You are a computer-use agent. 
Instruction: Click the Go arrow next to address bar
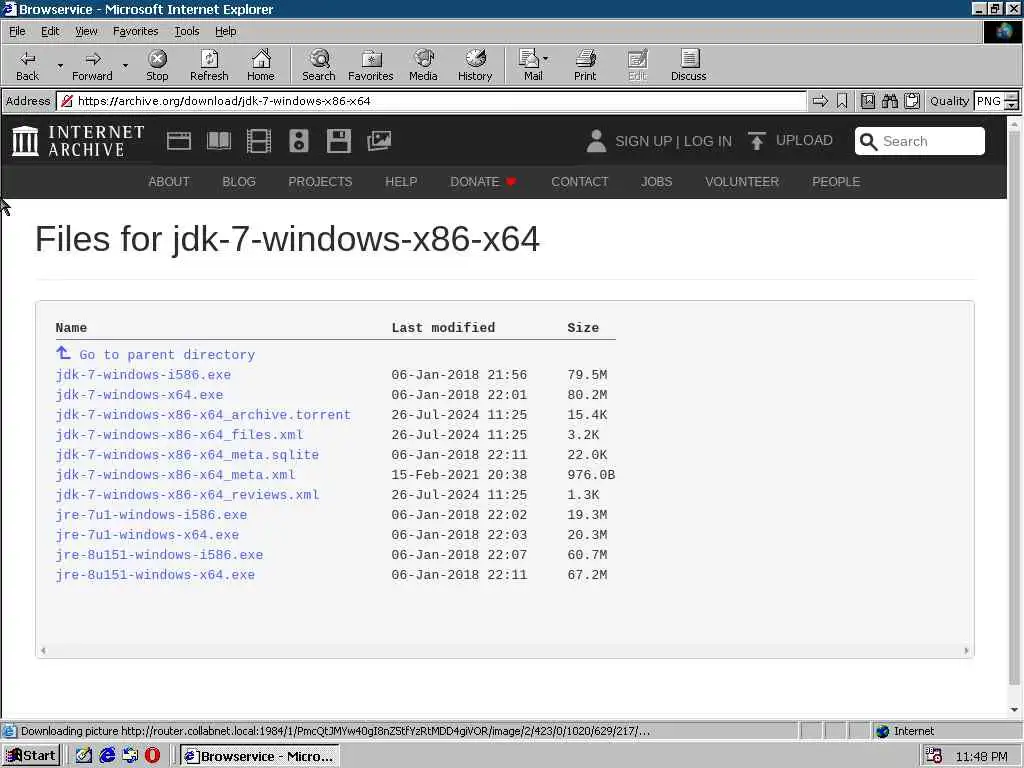(x=820, y=101)
